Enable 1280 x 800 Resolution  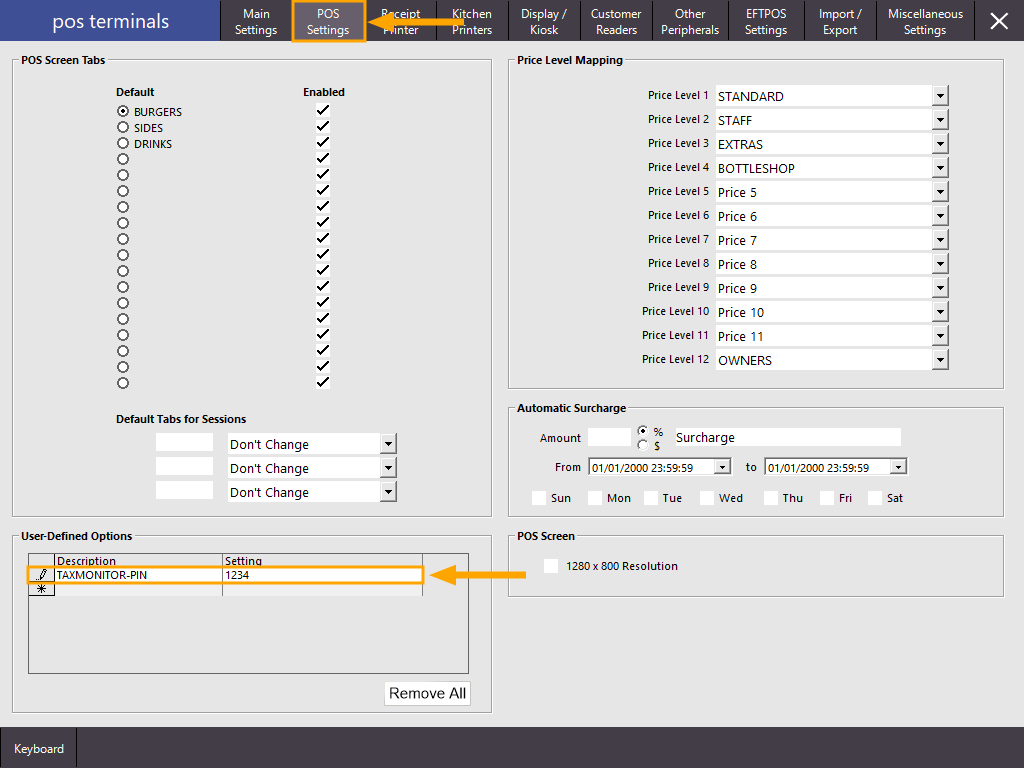[549, 565]
